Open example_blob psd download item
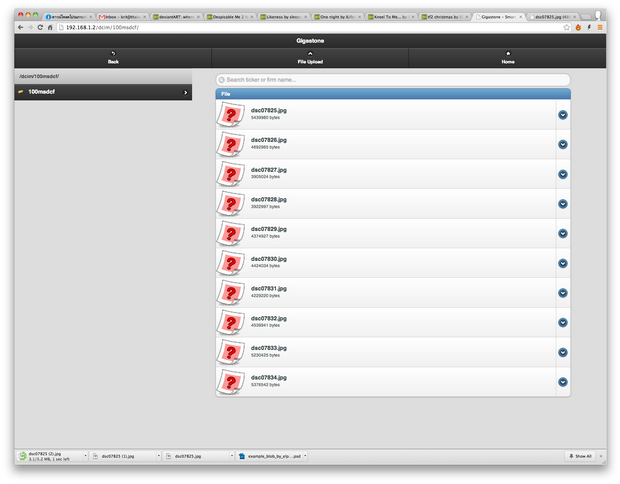The image size is (620, 484). (270, 456)
